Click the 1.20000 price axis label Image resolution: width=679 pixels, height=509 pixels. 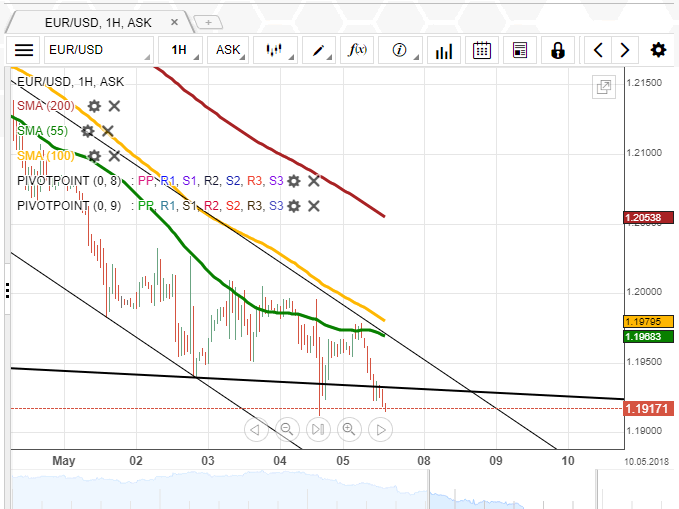click(x=644, y=292)
